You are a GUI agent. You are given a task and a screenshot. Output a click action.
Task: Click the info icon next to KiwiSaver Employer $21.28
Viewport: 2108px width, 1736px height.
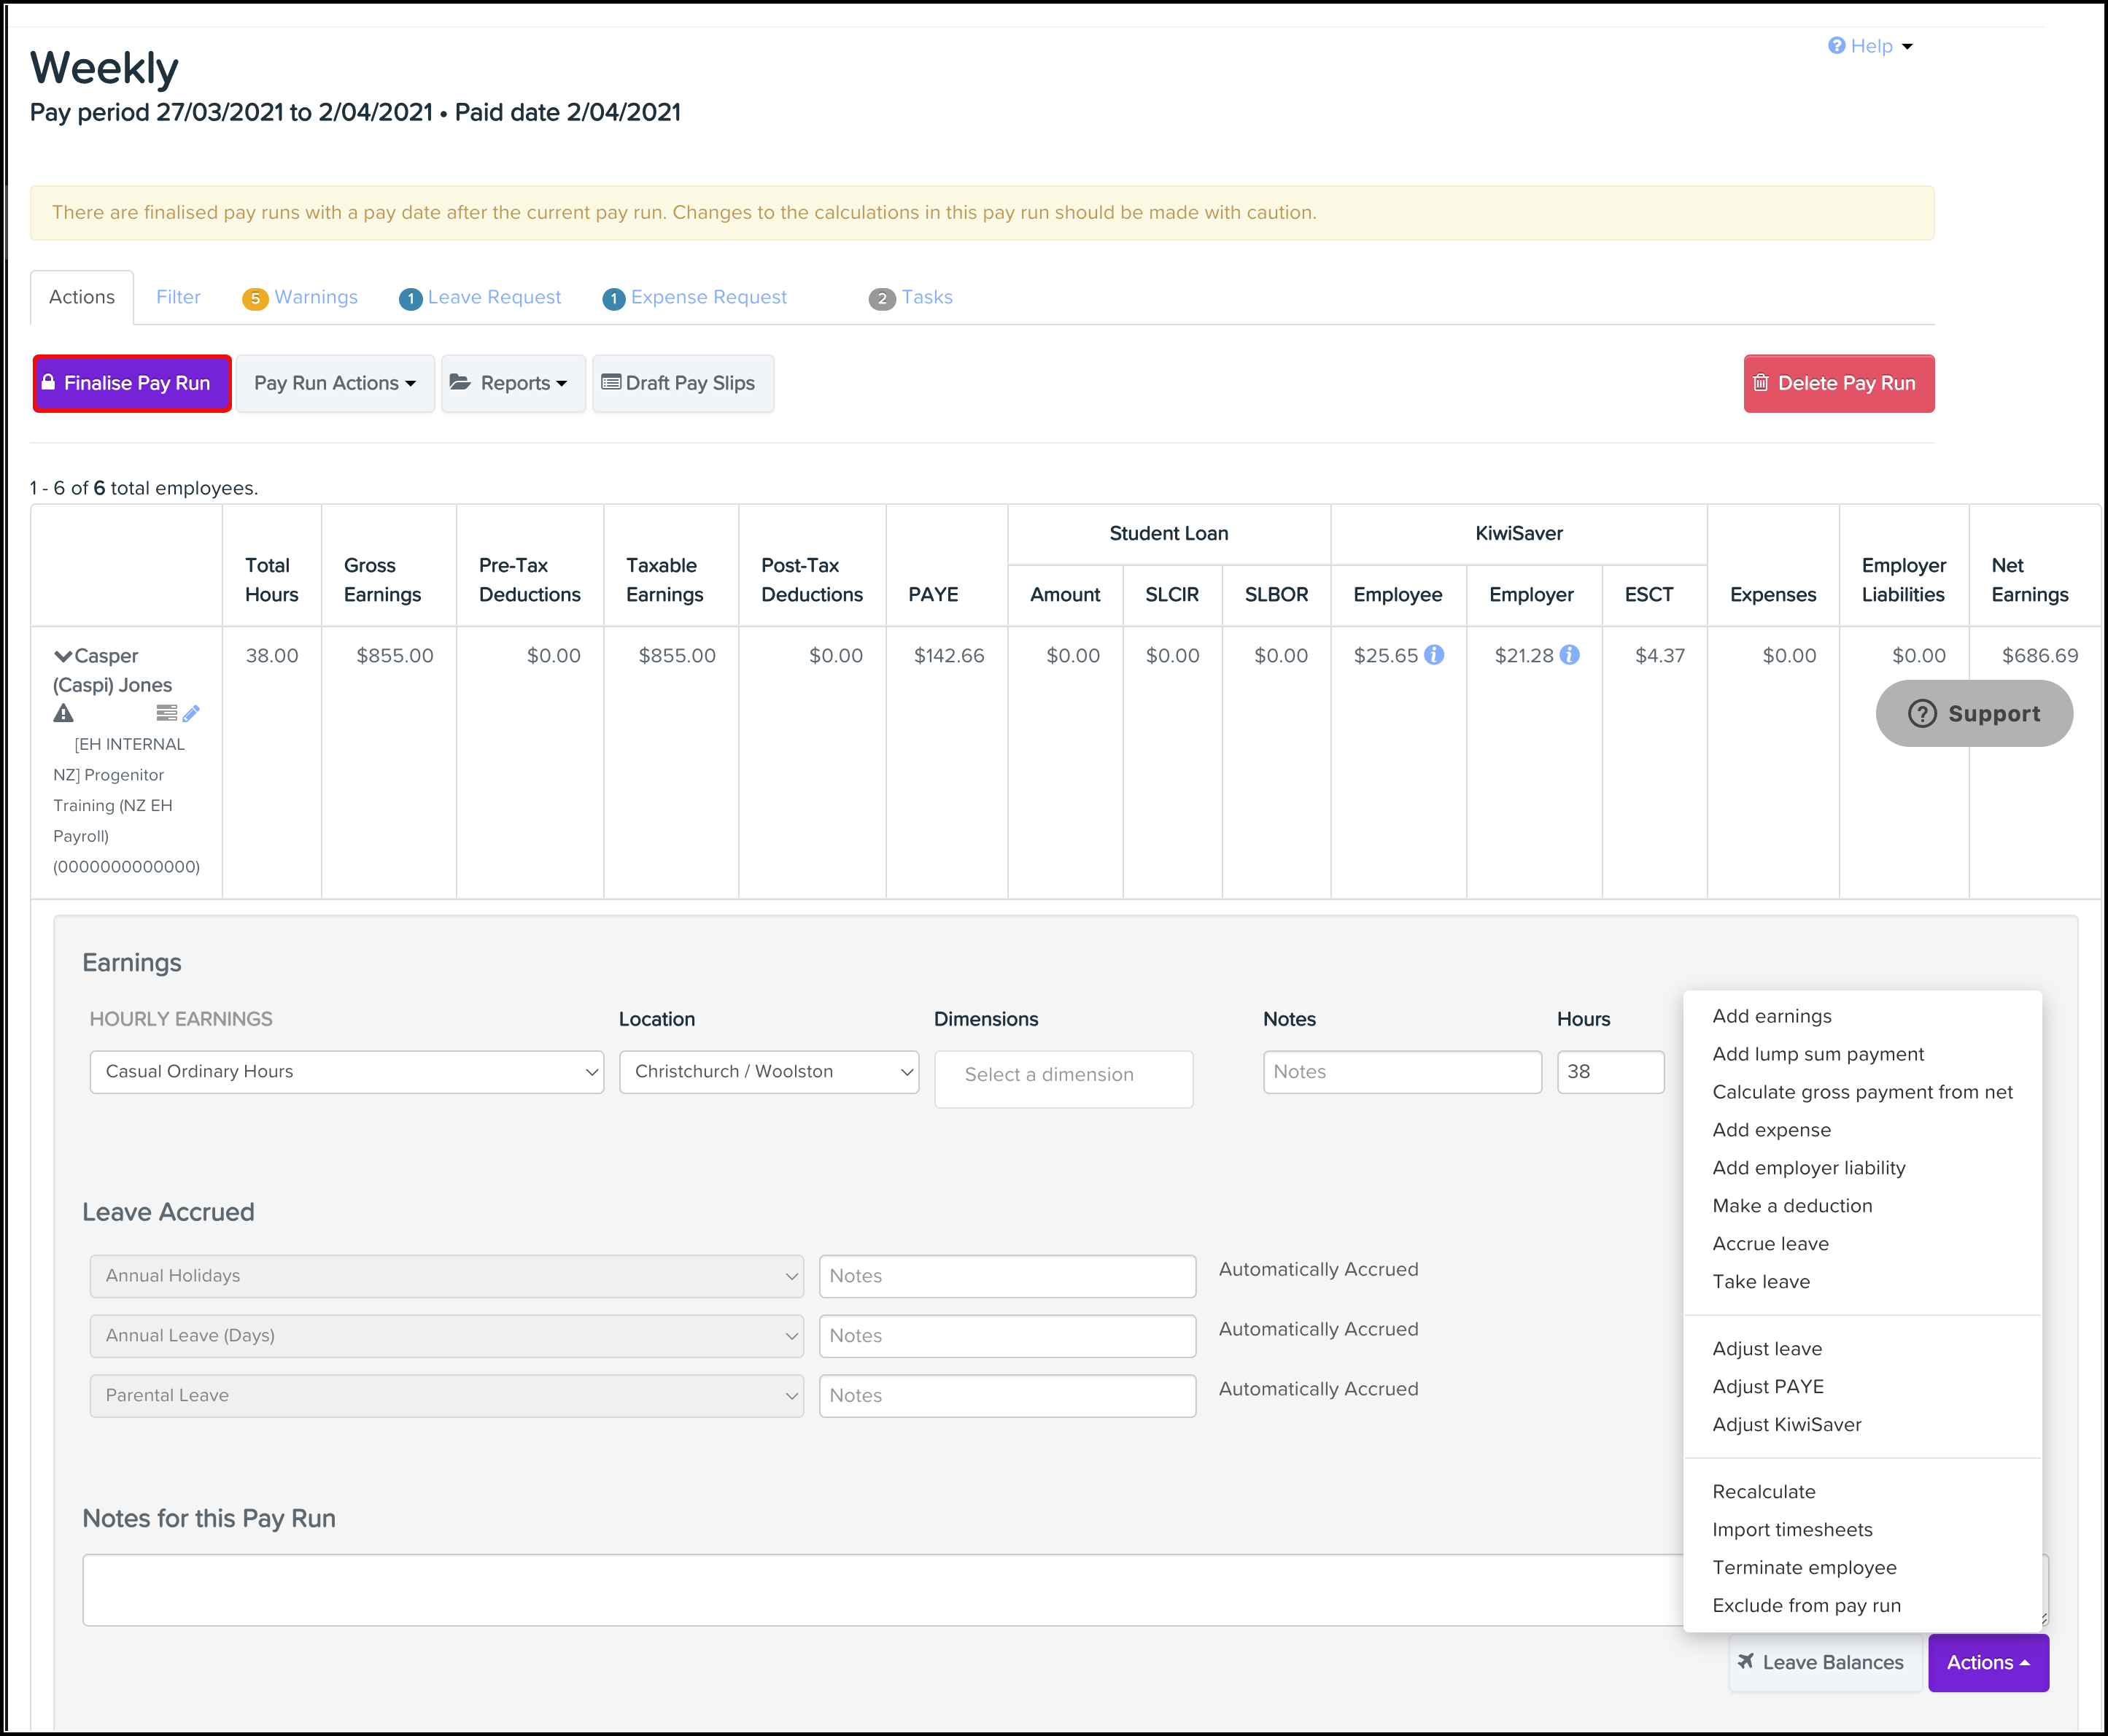pos(1570,655)
